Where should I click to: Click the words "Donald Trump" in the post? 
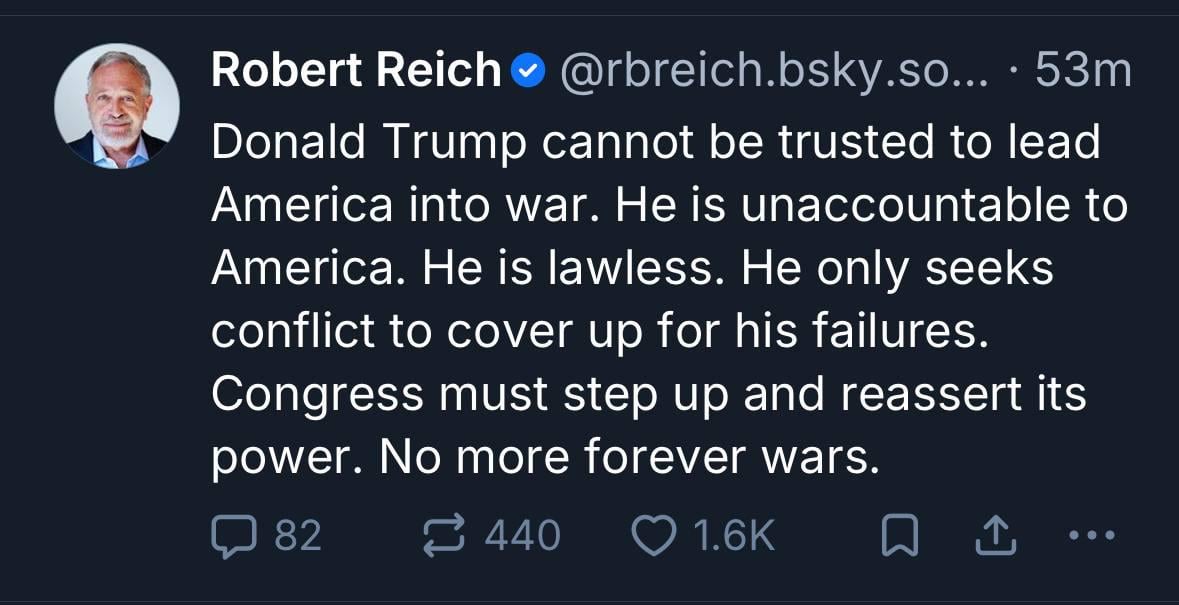point(369,143)
